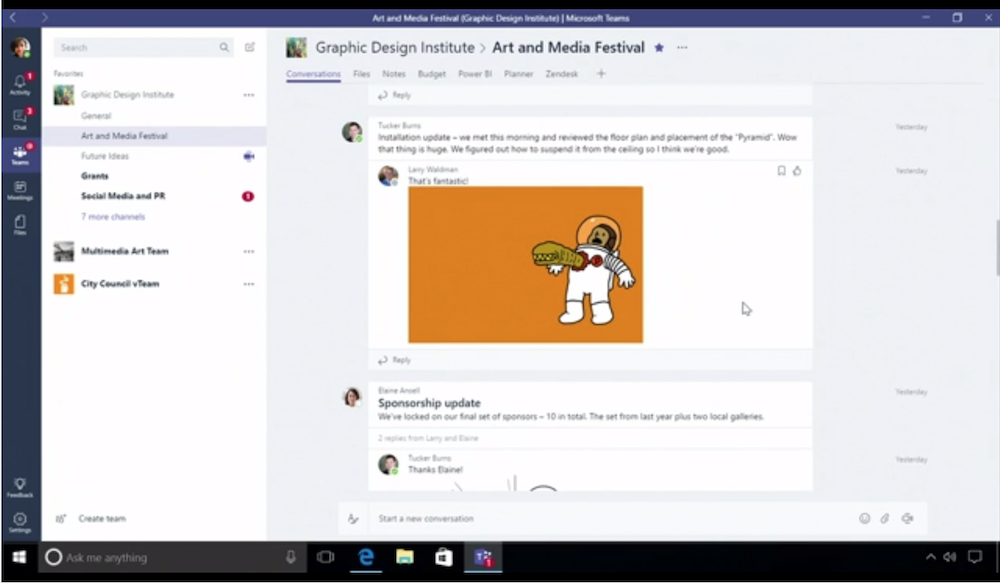Switch to the Planner tab
The height and width of the screenshot is (583, 1000).
click(x=518, y=74)
